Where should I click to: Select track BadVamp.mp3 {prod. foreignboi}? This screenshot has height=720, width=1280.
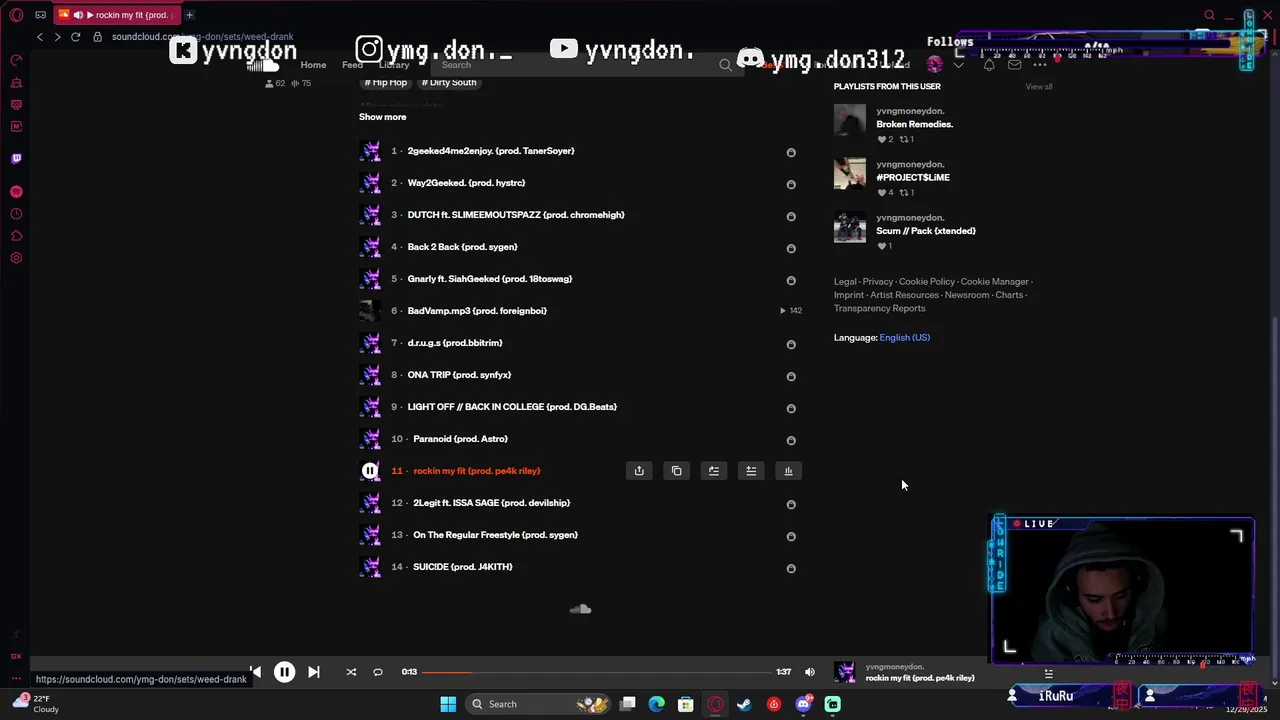(x=477, y=311)
